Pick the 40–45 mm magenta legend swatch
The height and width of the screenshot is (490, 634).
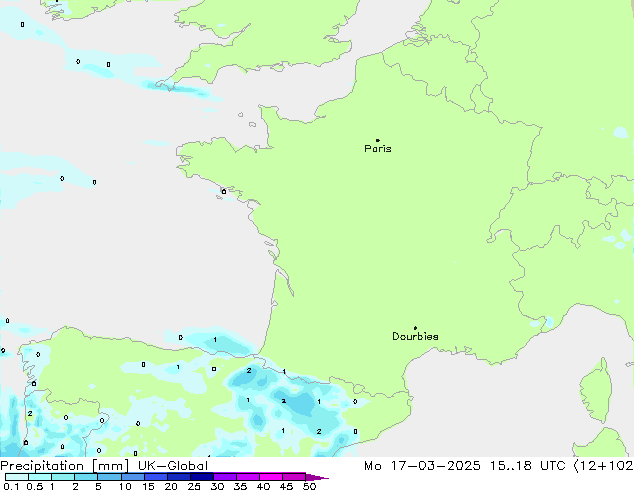coord(271,477)
